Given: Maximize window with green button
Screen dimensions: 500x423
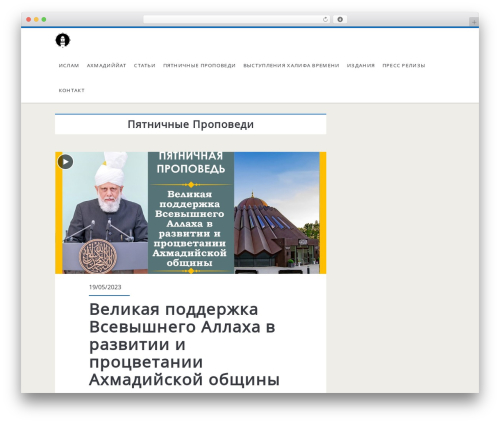Looking at the screenshot, I should [44, 19].
